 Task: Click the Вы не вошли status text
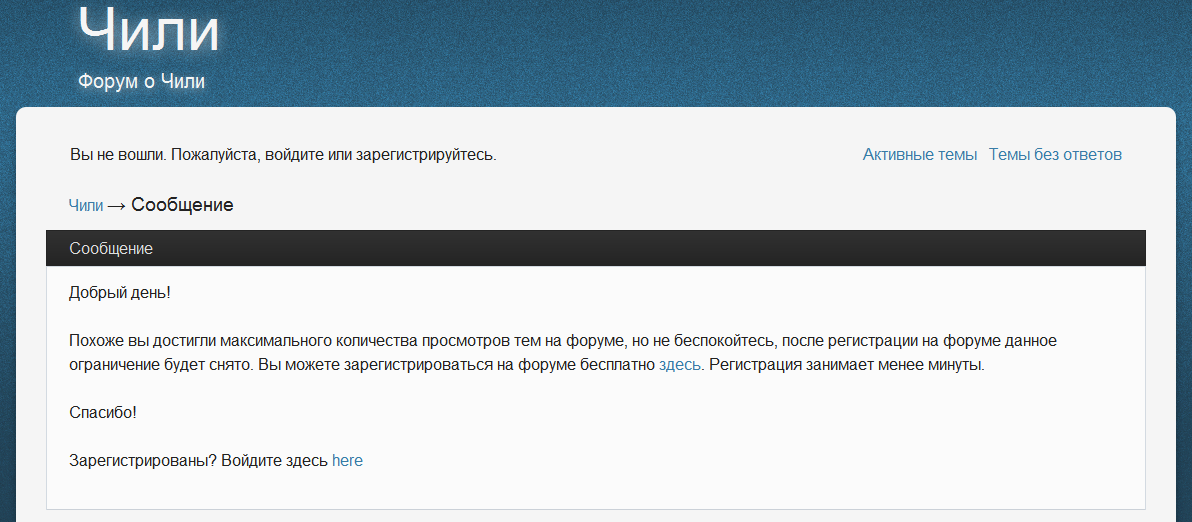pyautogui.click(x=283, y=155)
